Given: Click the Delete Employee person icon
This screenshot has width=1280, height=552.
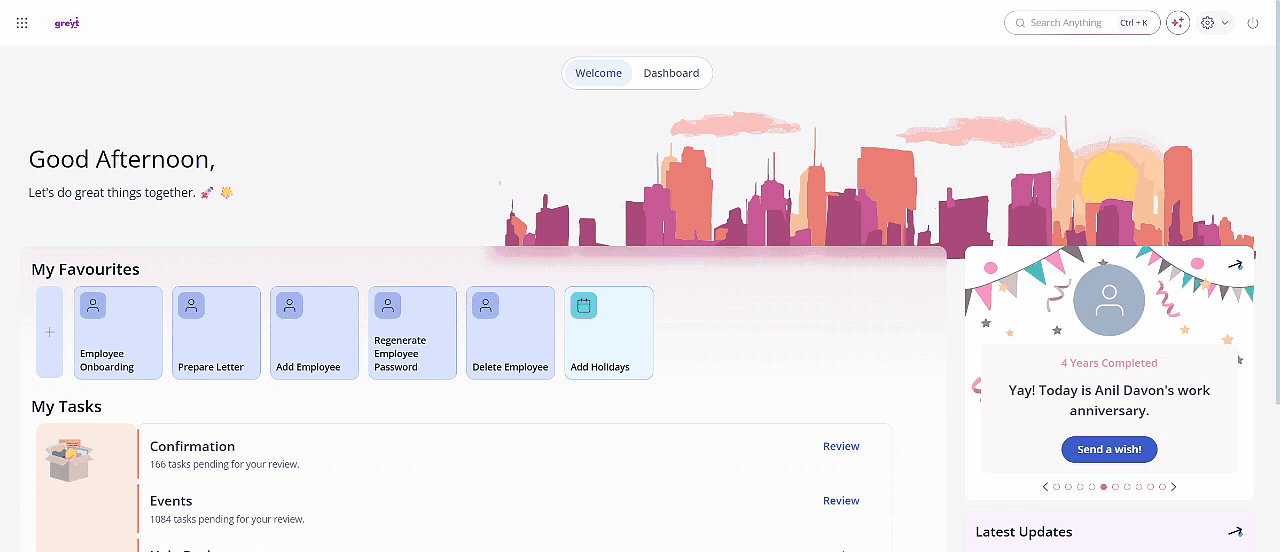Looking at the screenshot, I should coord(485,306).
